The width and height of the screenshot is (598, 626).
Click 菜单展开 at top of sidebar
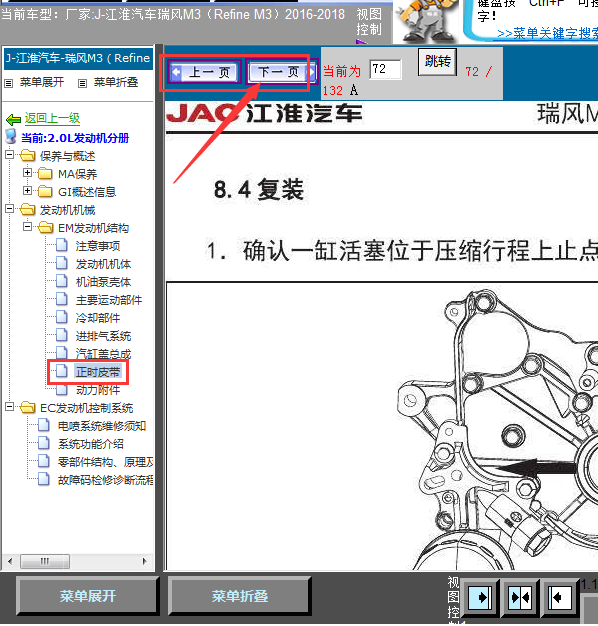click(x=42, y=82)
